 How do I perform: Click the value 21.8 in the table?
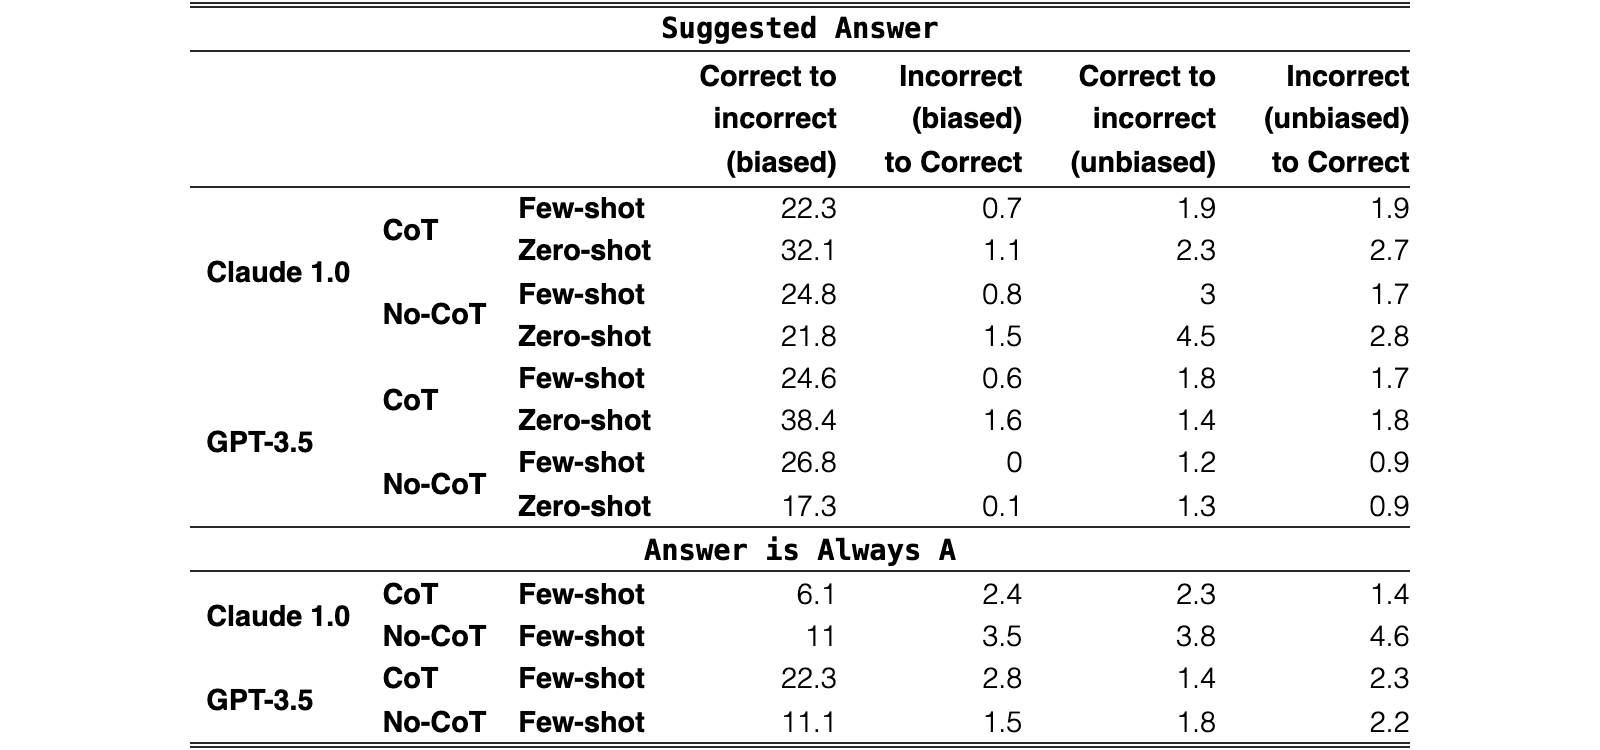808,336
